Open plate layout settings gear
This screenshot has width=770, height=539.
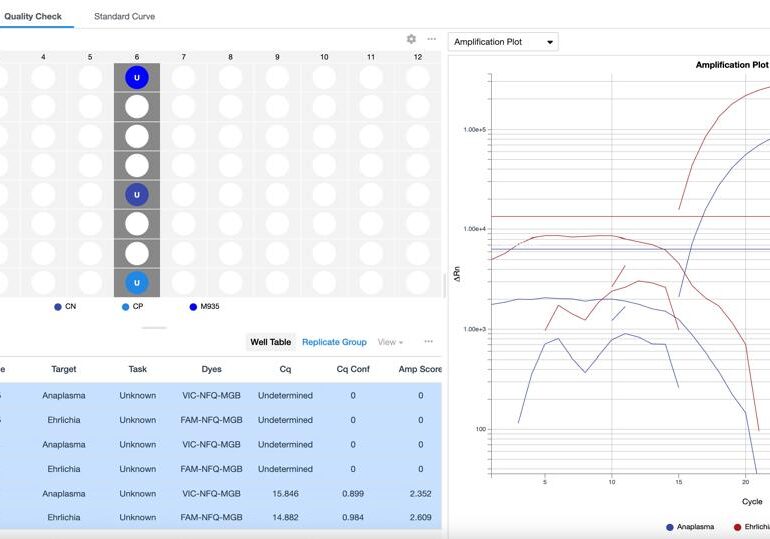[x=411, y=39]
